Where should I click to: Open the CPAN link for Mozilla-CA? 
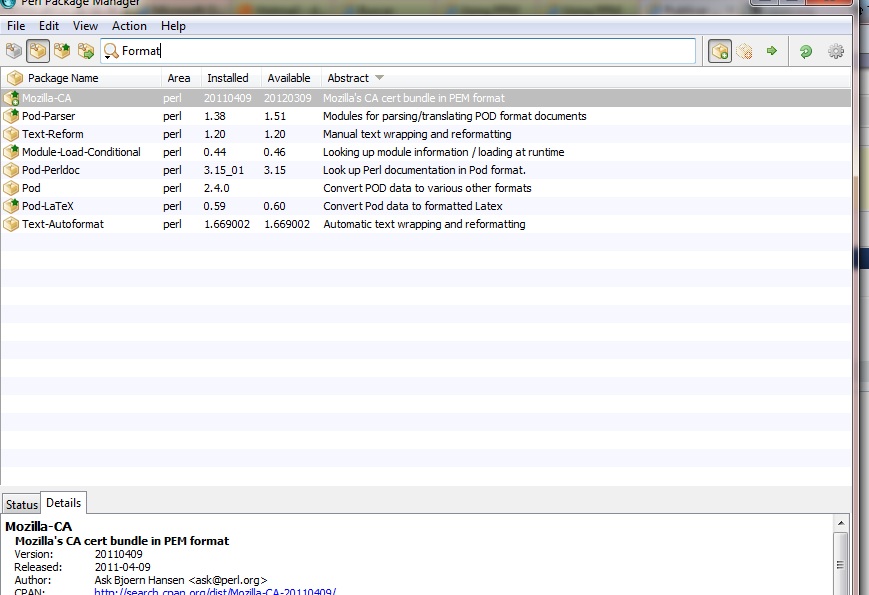(x=215, y=592)
